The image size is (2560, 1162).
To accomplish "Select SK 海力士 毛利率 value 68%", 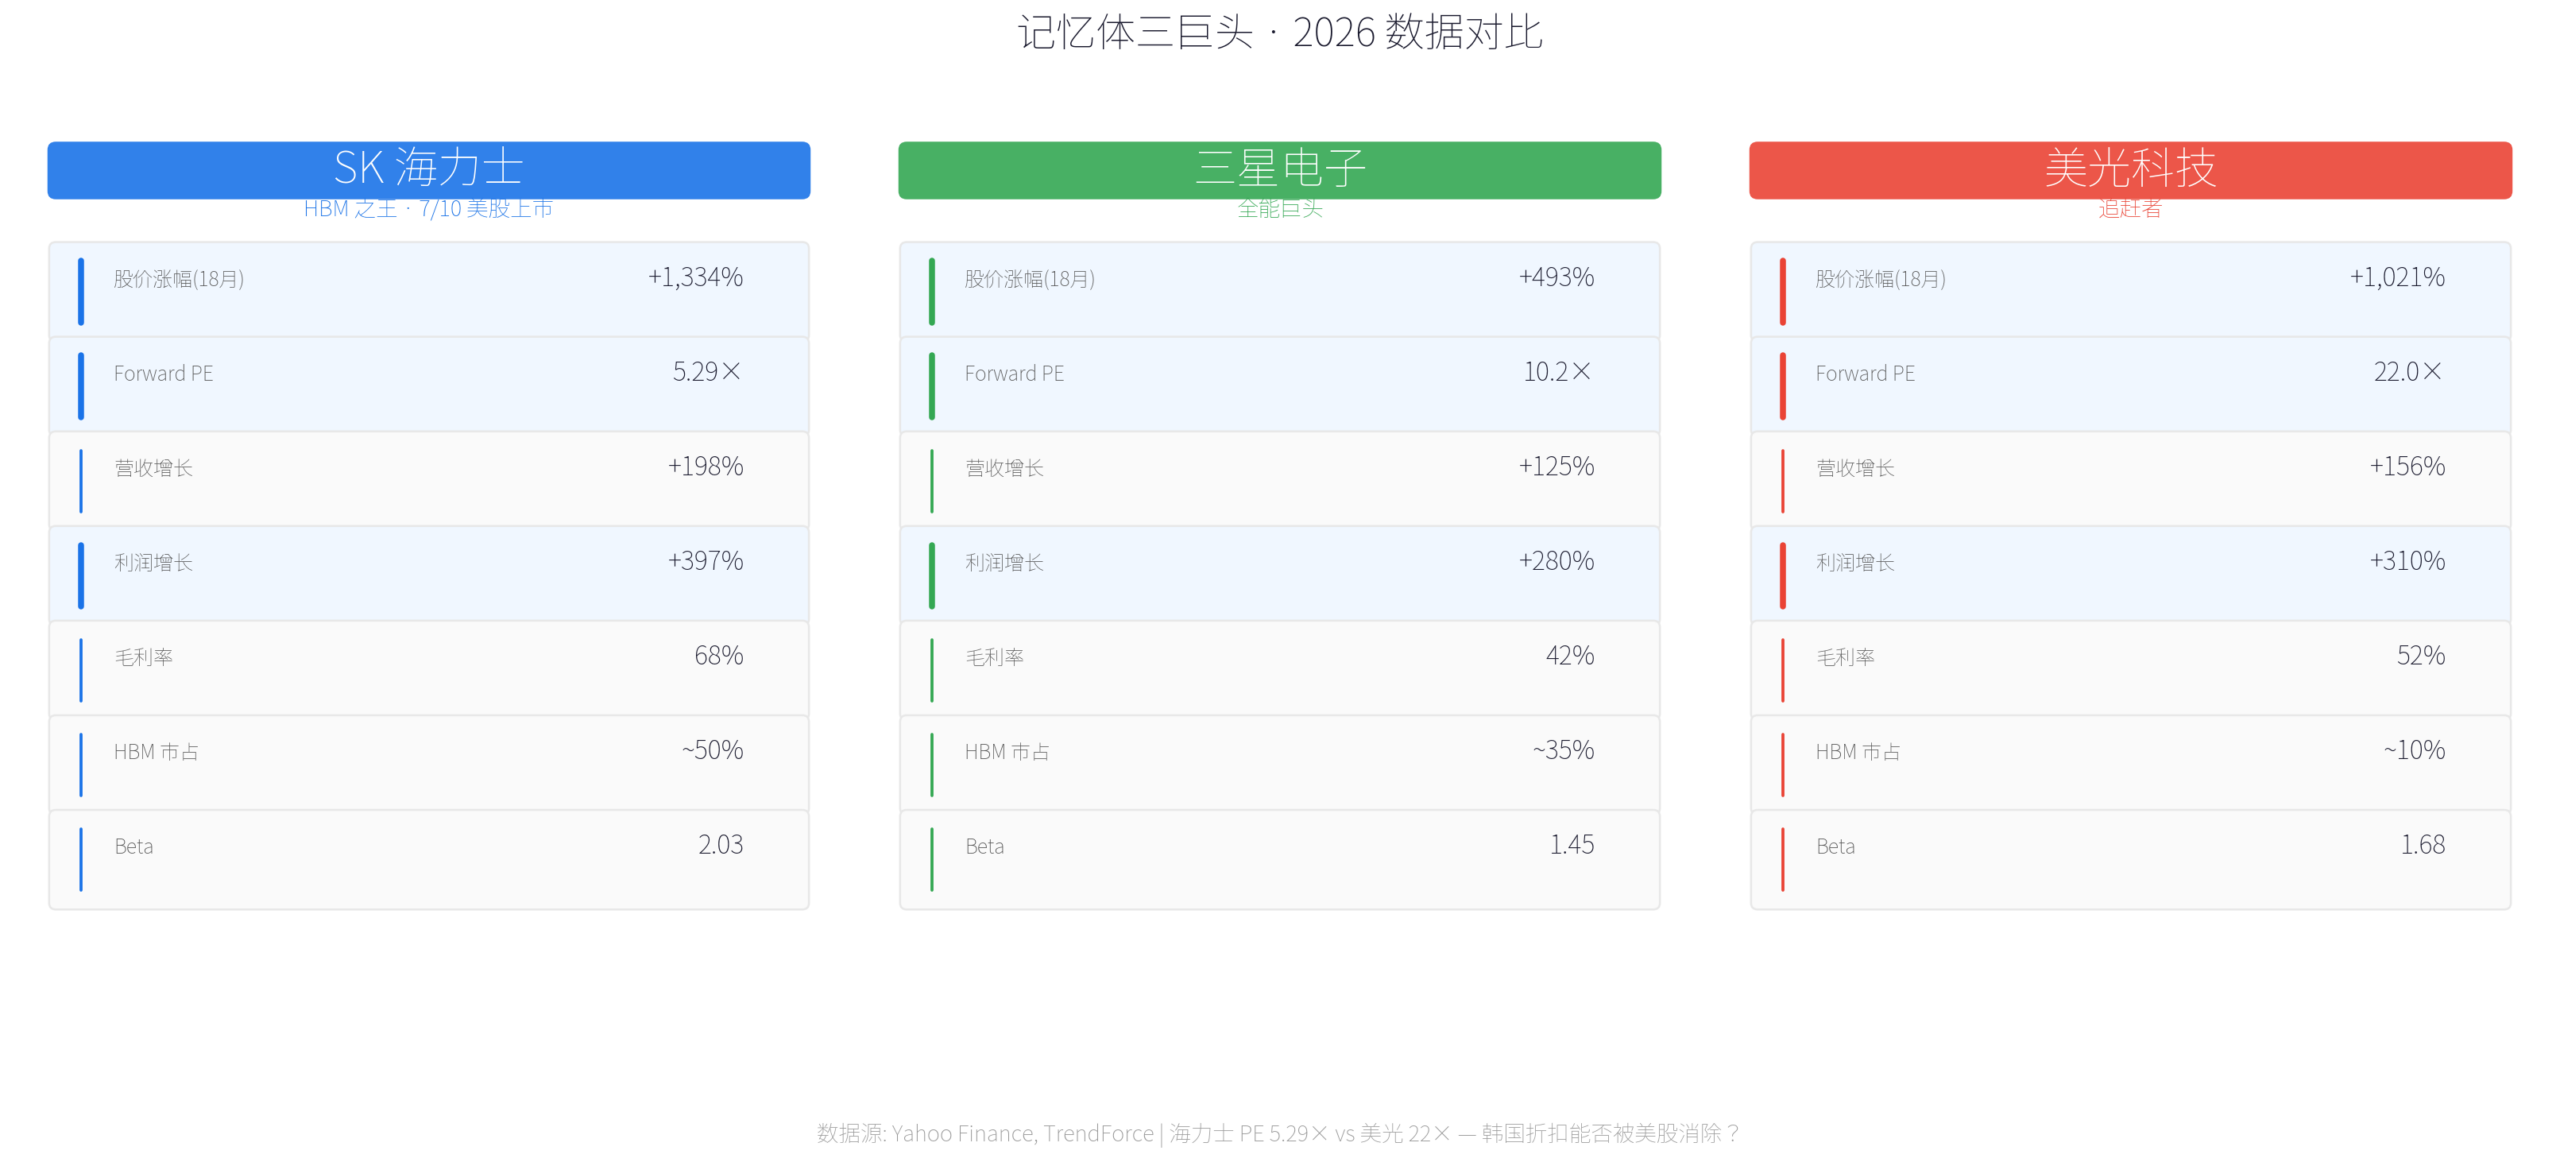I will [719, 656].
